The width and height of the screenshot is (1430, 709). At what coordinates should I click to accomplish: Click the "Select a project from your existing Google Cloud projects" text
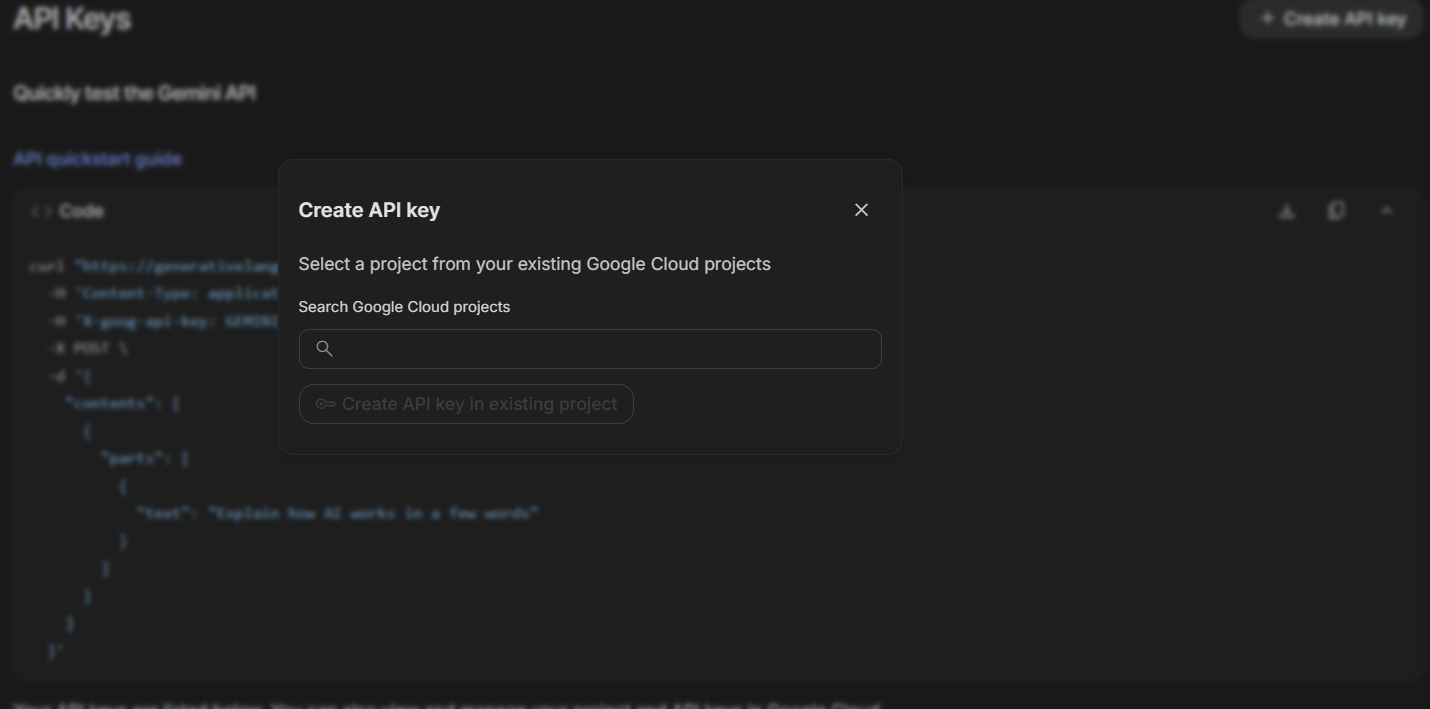point(534,264)
